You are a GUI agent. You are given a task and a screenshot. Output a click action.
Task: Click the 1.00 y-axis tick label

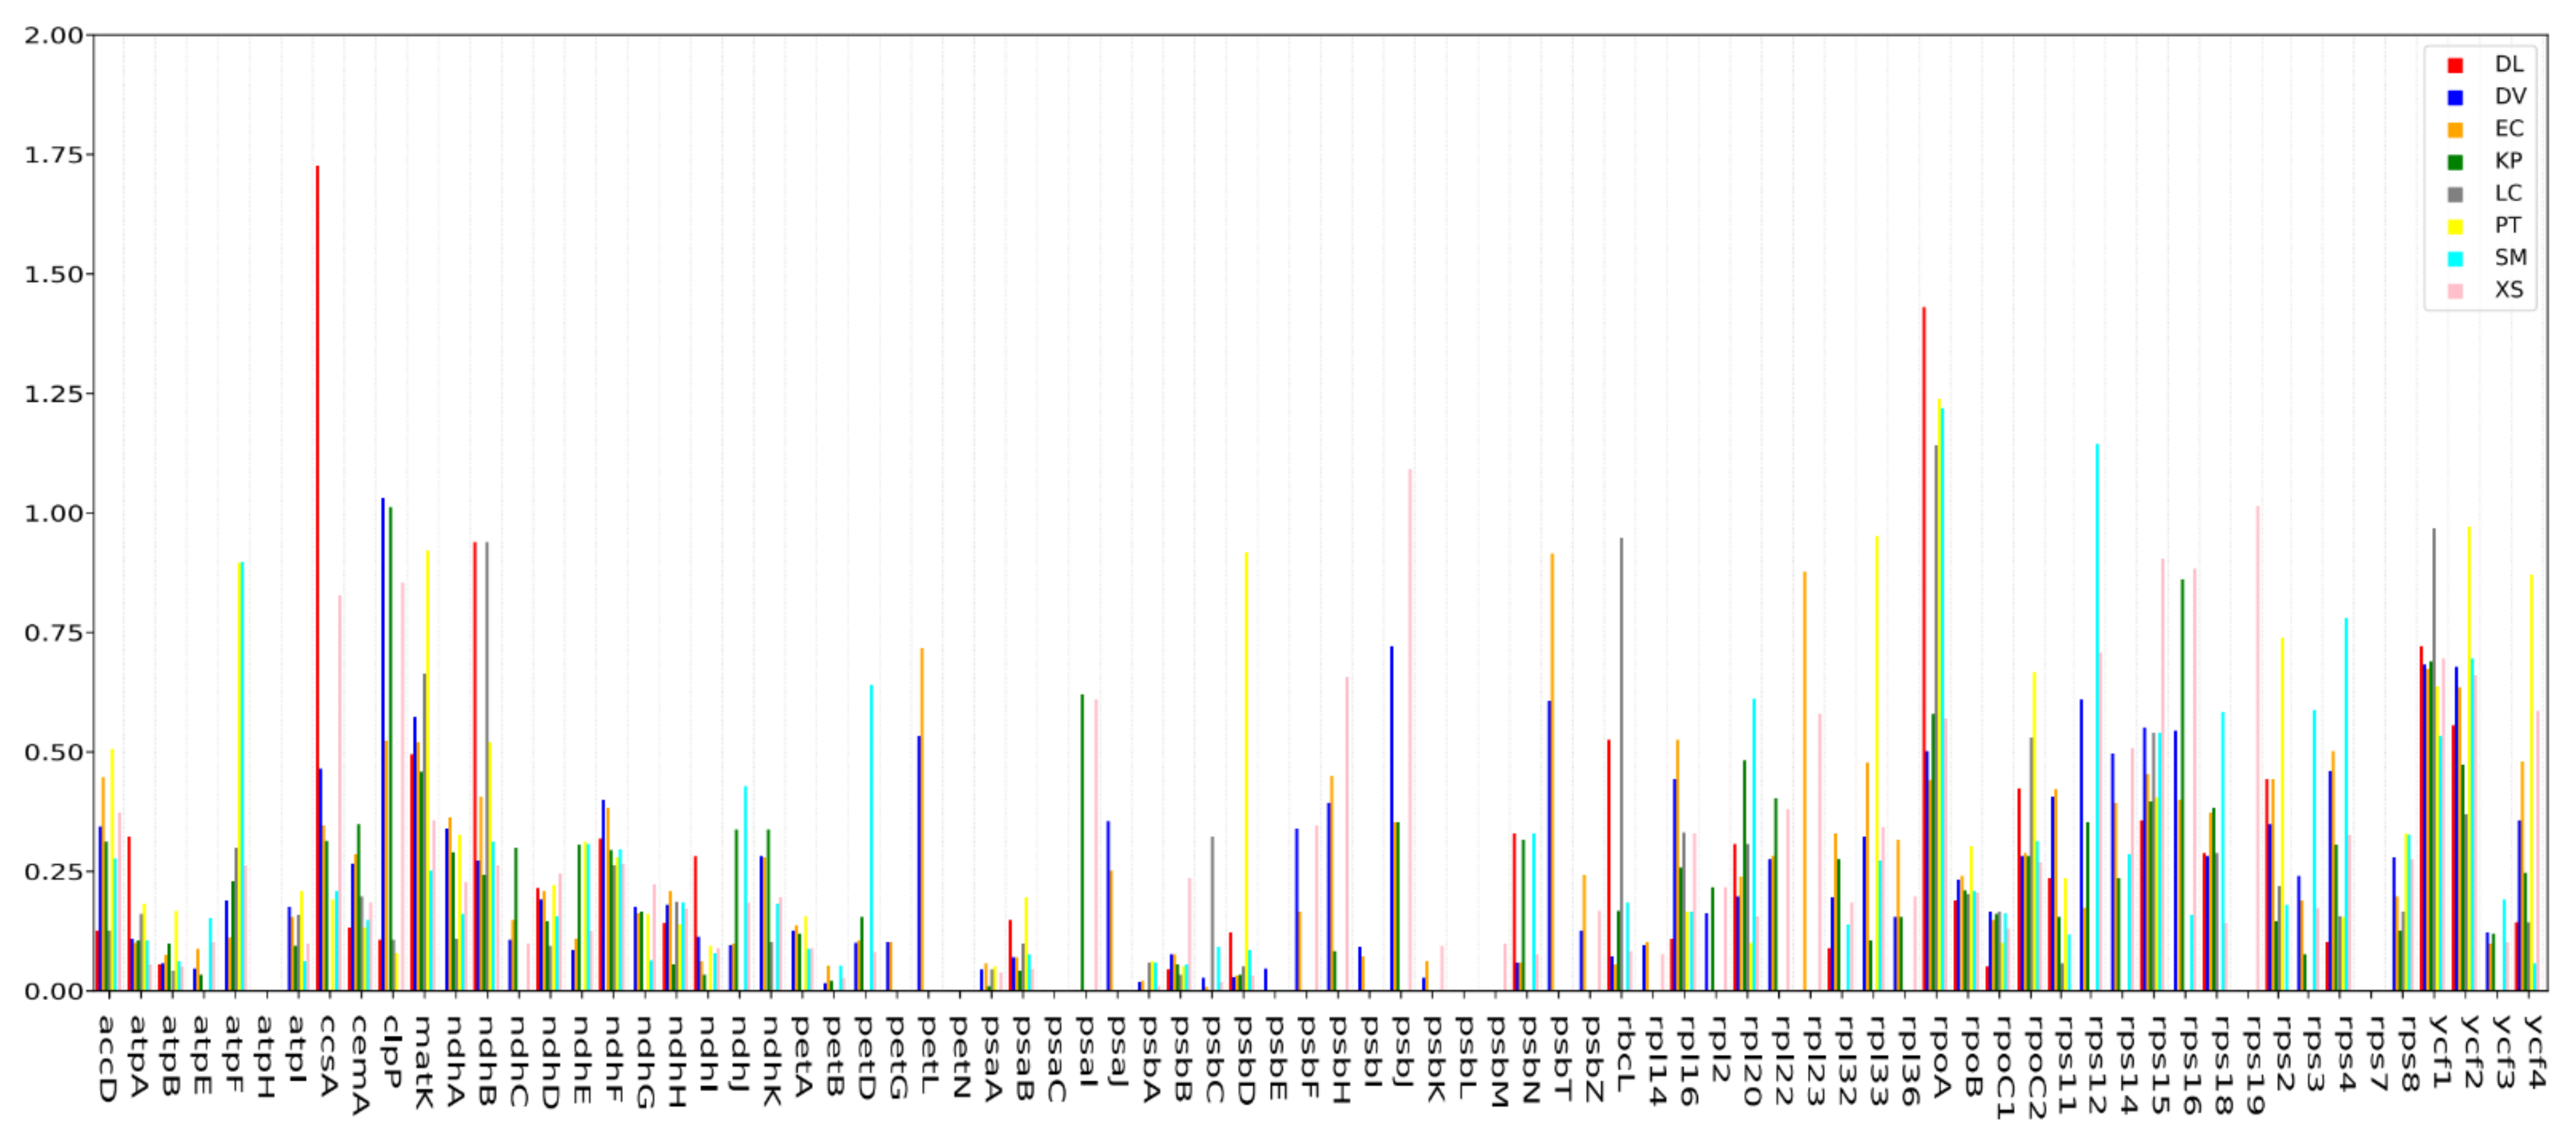54,514
